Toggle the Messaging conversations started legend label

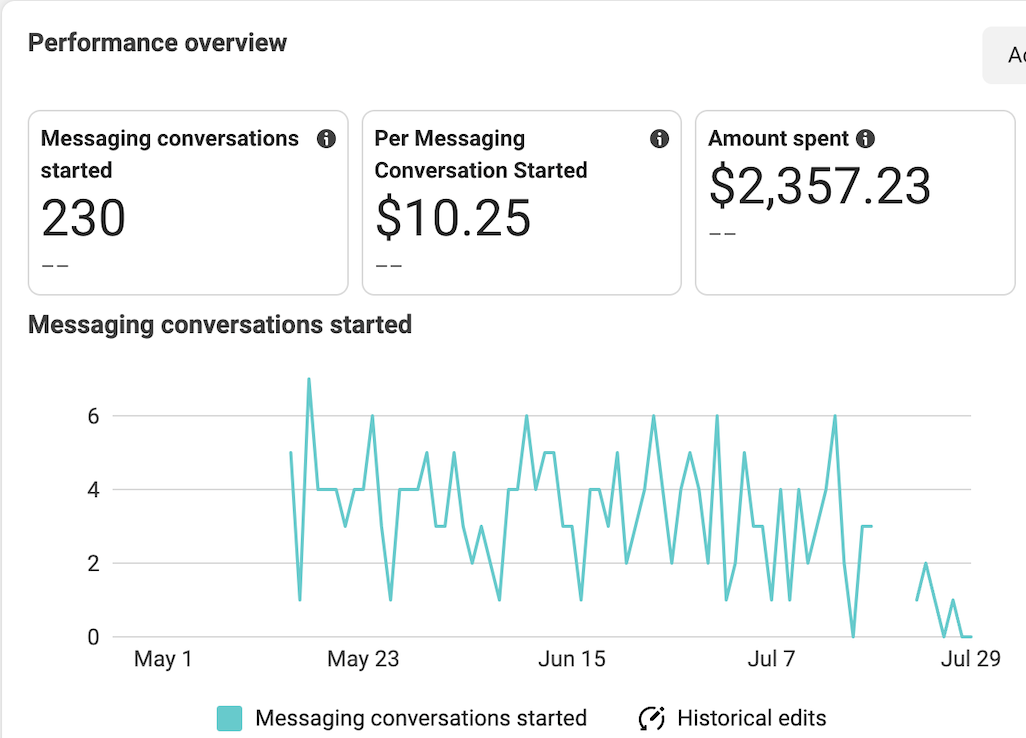point(421,718)
